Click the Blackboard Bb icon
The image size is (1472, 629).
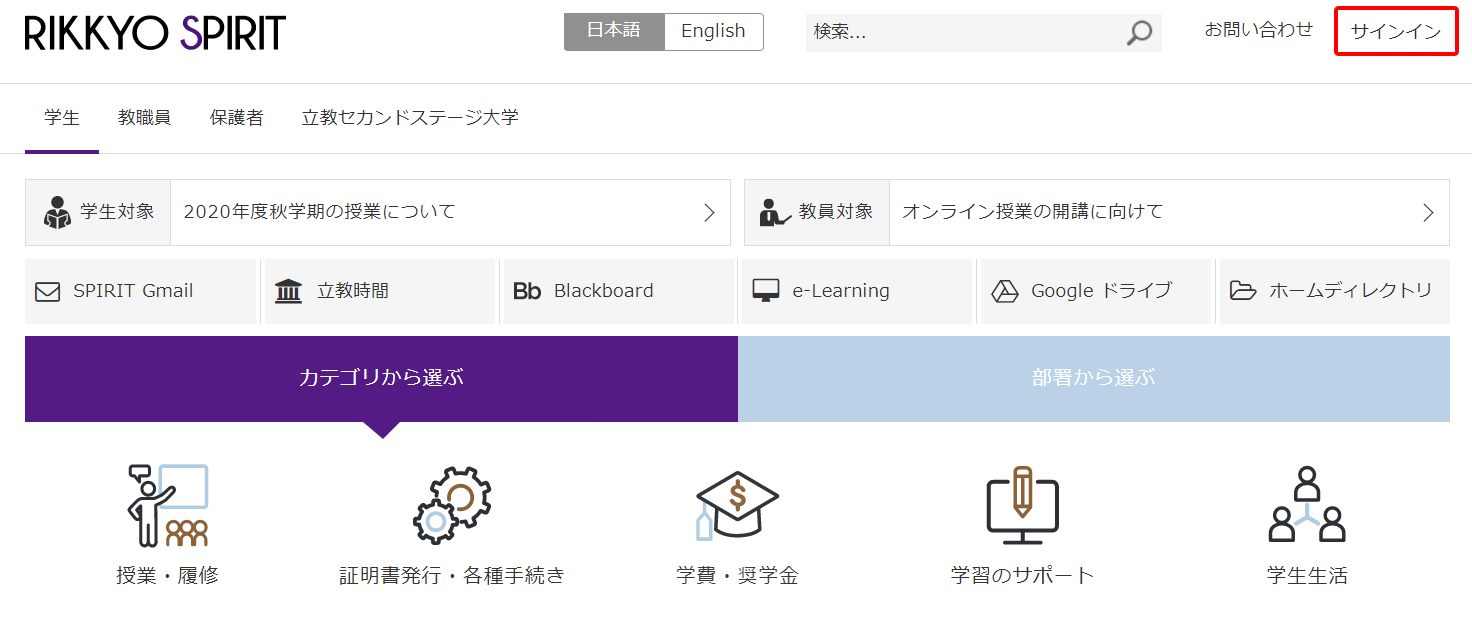[x=527, y=291]
